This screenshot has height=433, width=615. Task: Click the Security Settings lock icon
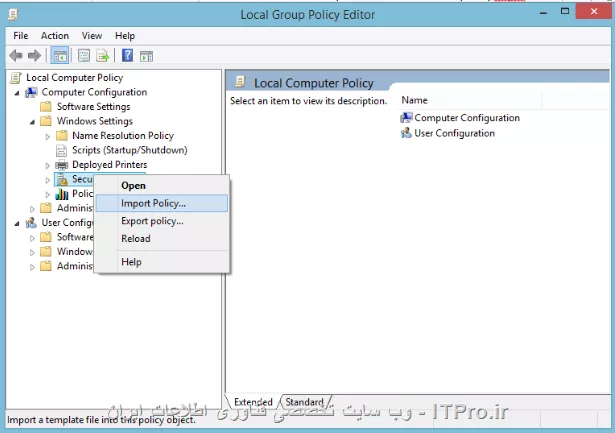coord(62,179)
